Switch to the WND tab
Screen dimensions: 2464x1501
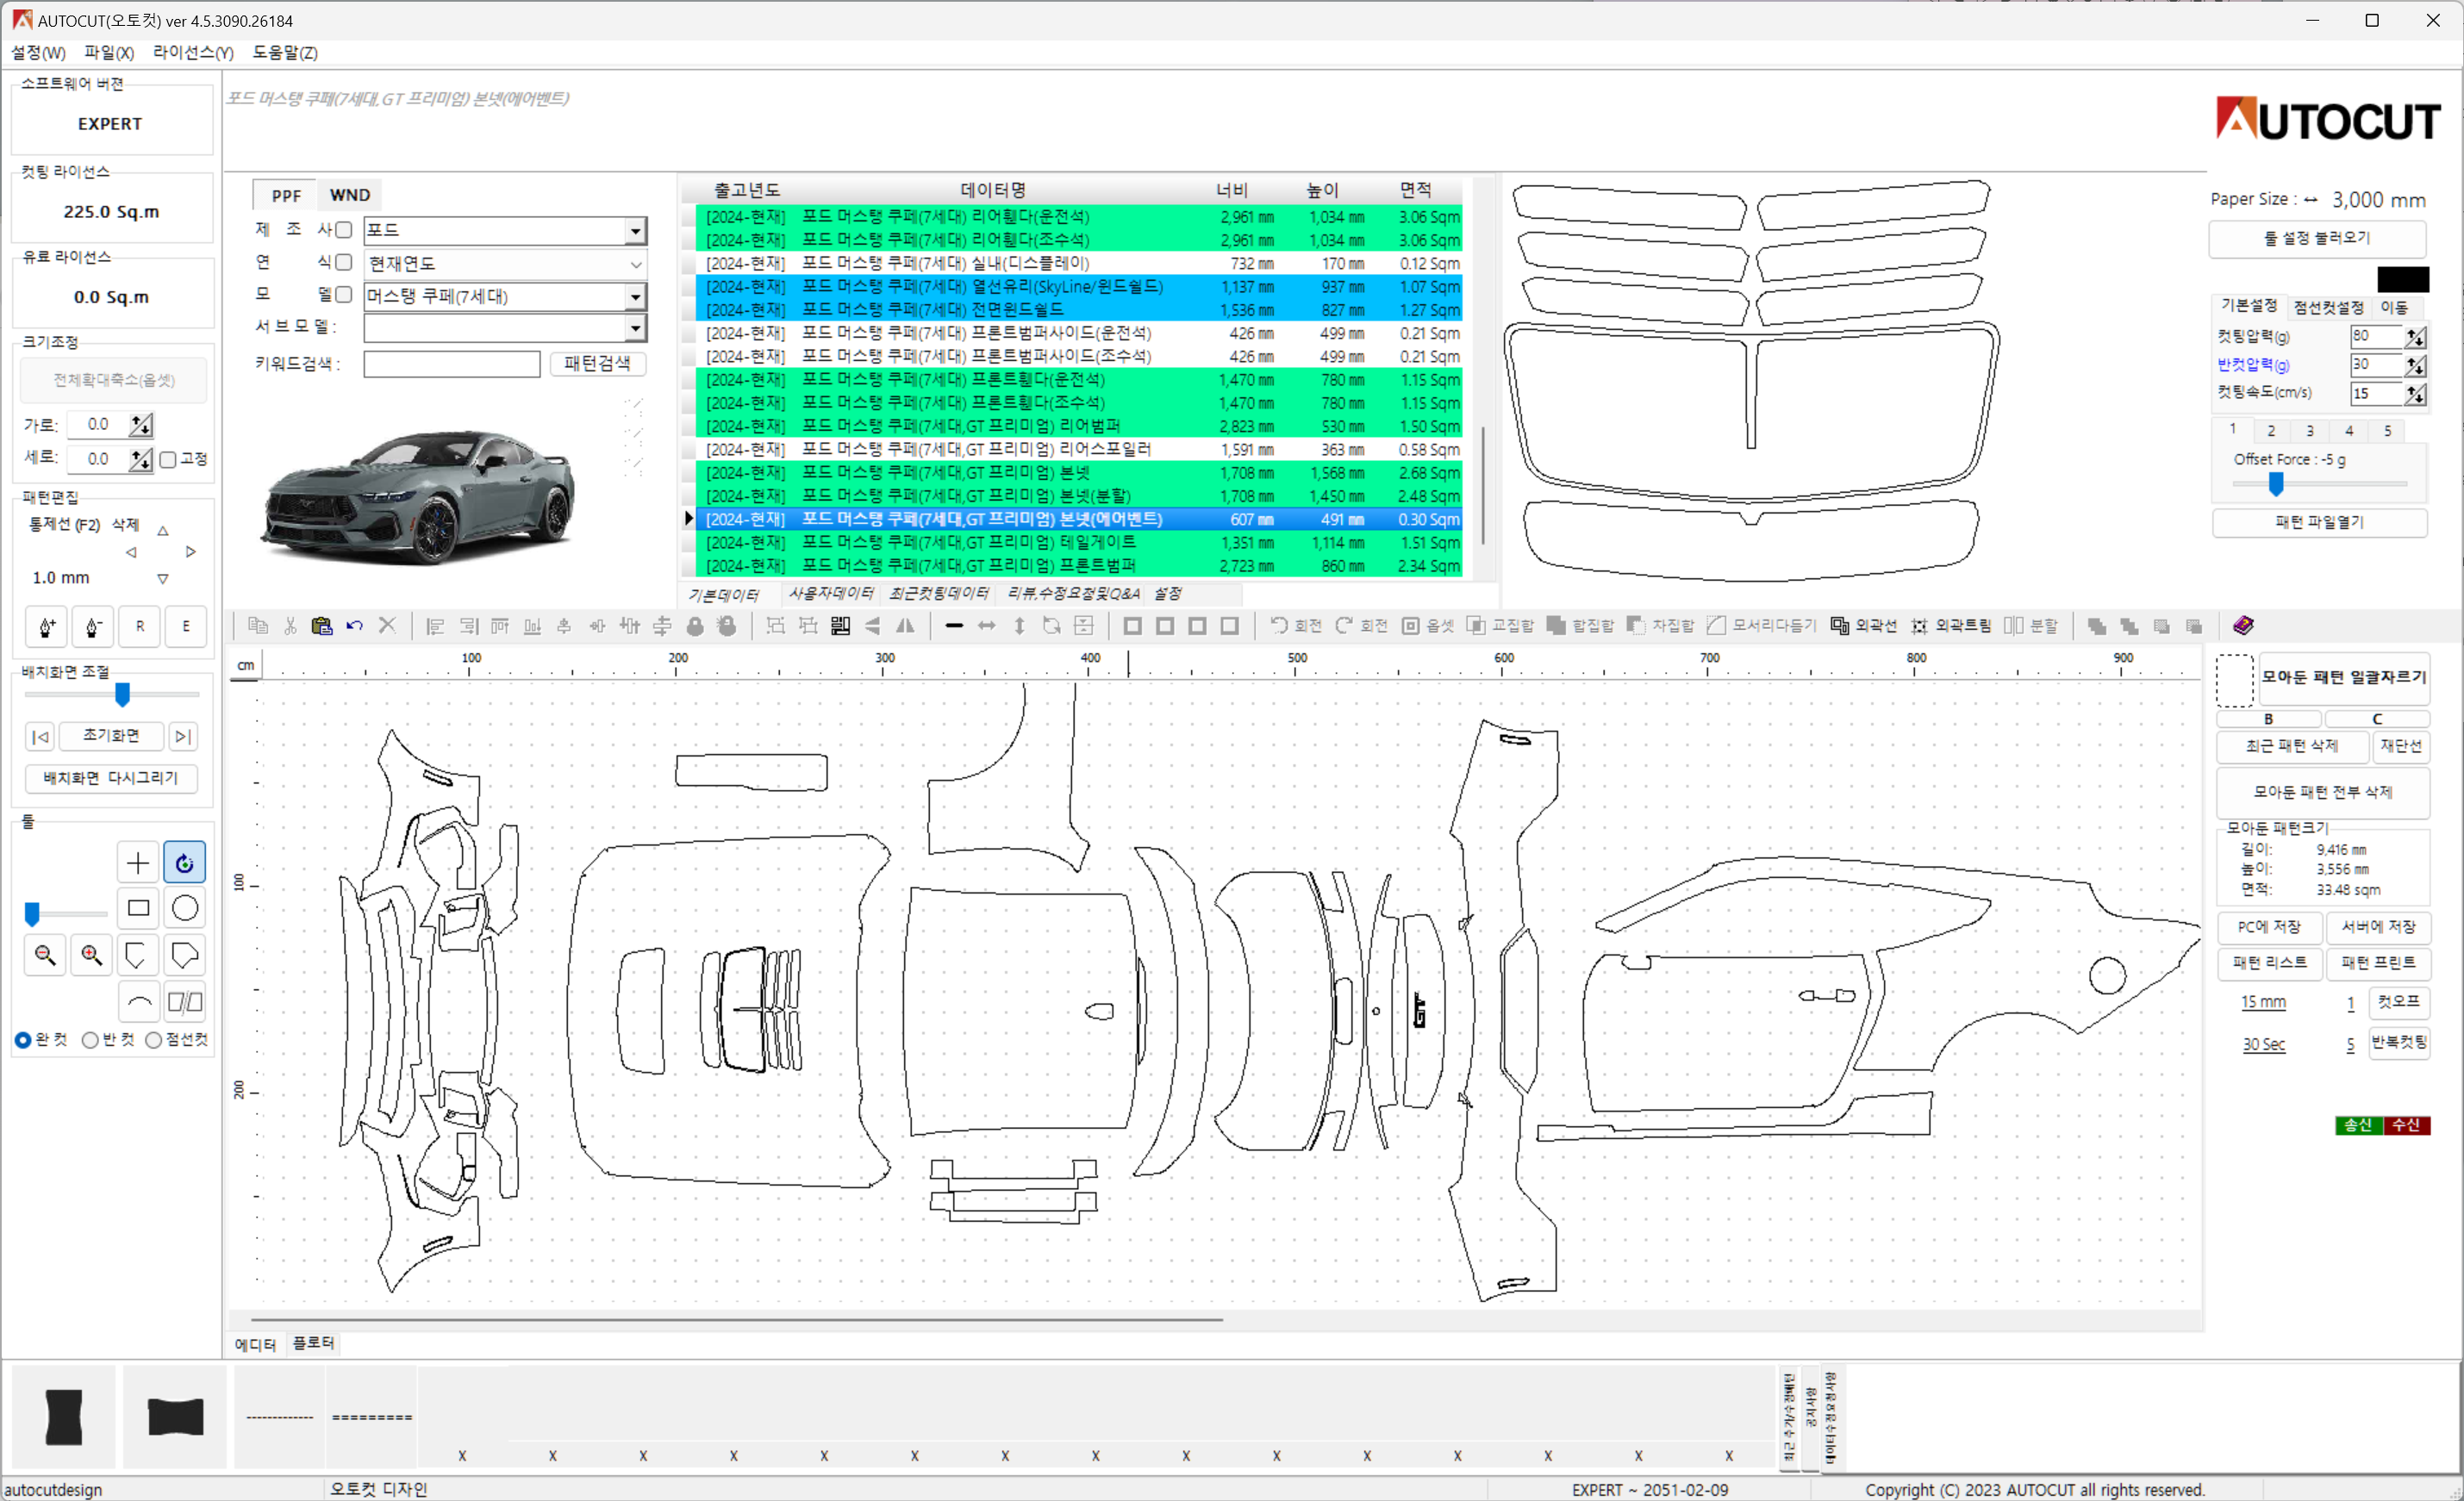[350, 195]
